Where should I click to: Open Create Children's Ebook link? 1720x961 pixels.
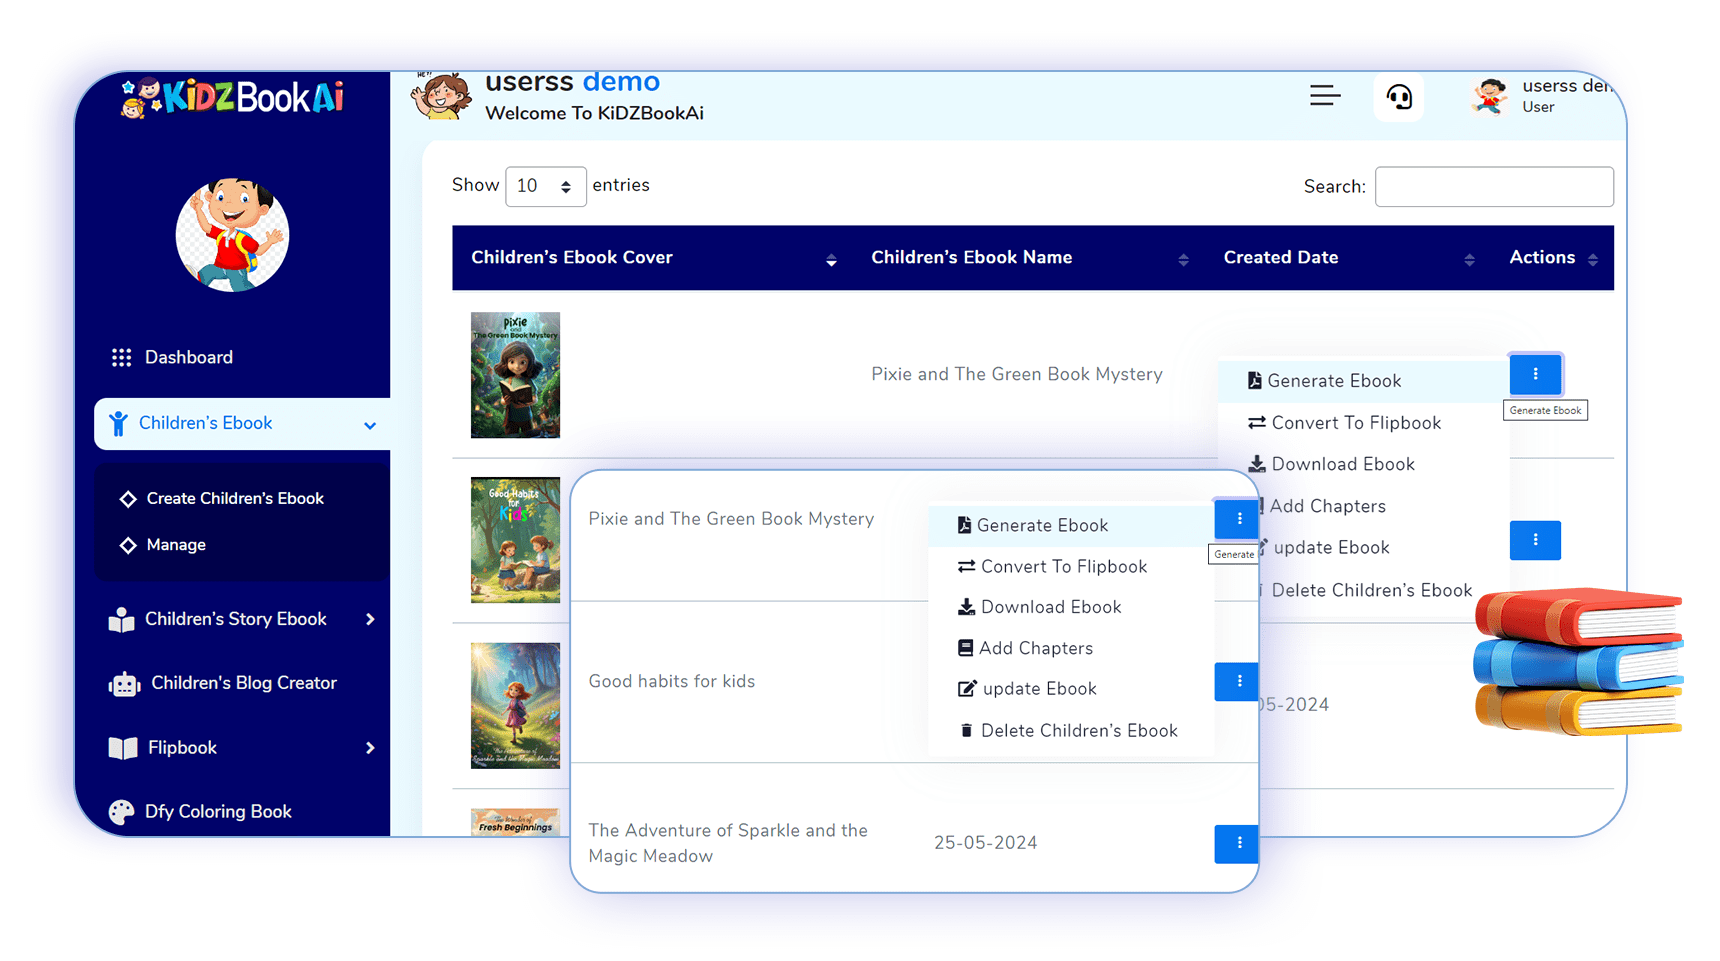pos(235,498)
